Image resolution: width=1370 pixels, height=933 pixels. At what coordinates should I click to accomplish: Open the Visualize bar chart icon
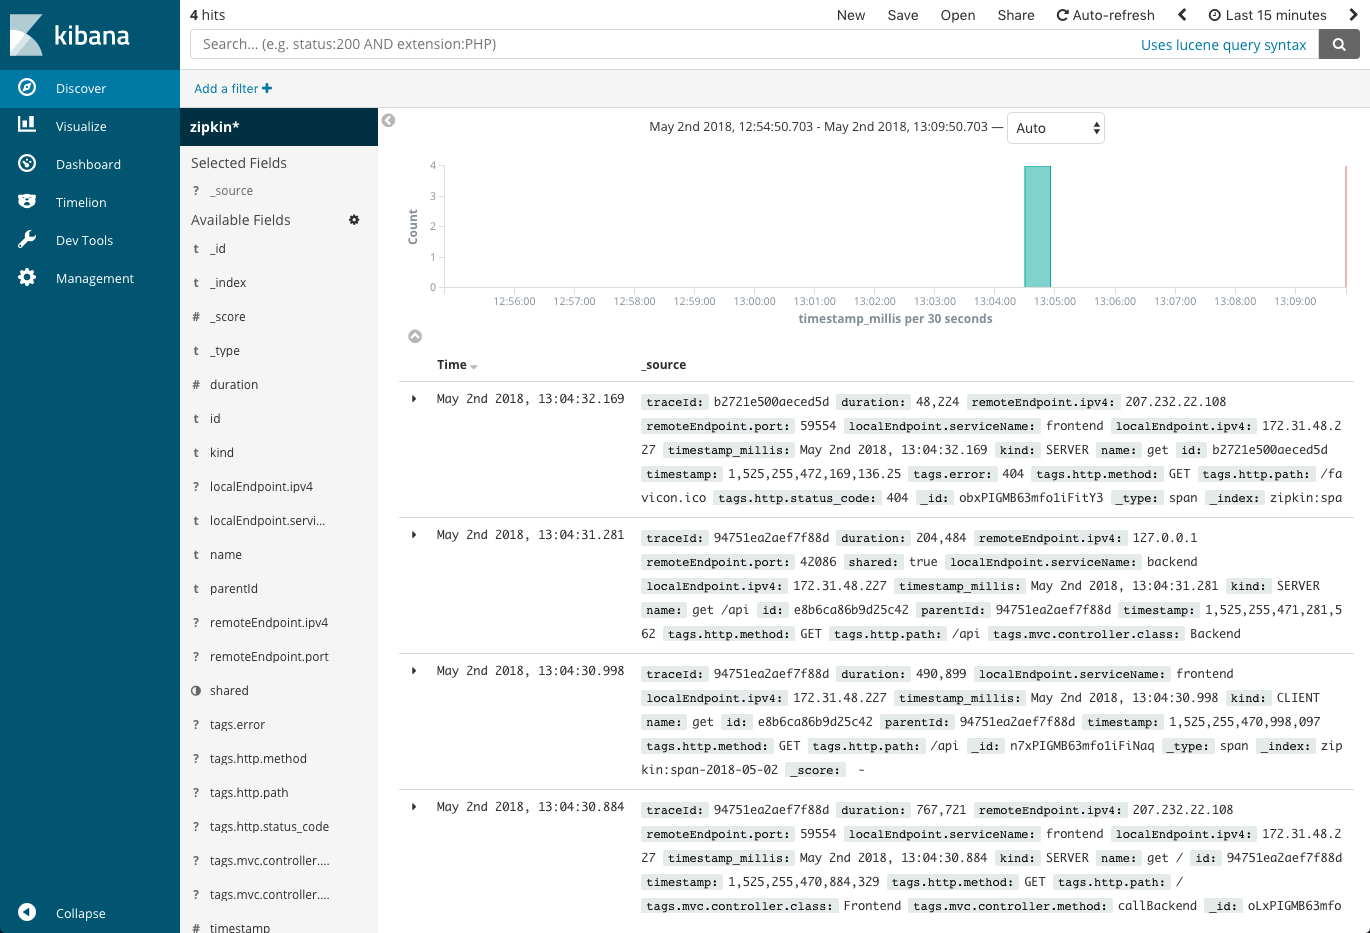click(27, 125)
